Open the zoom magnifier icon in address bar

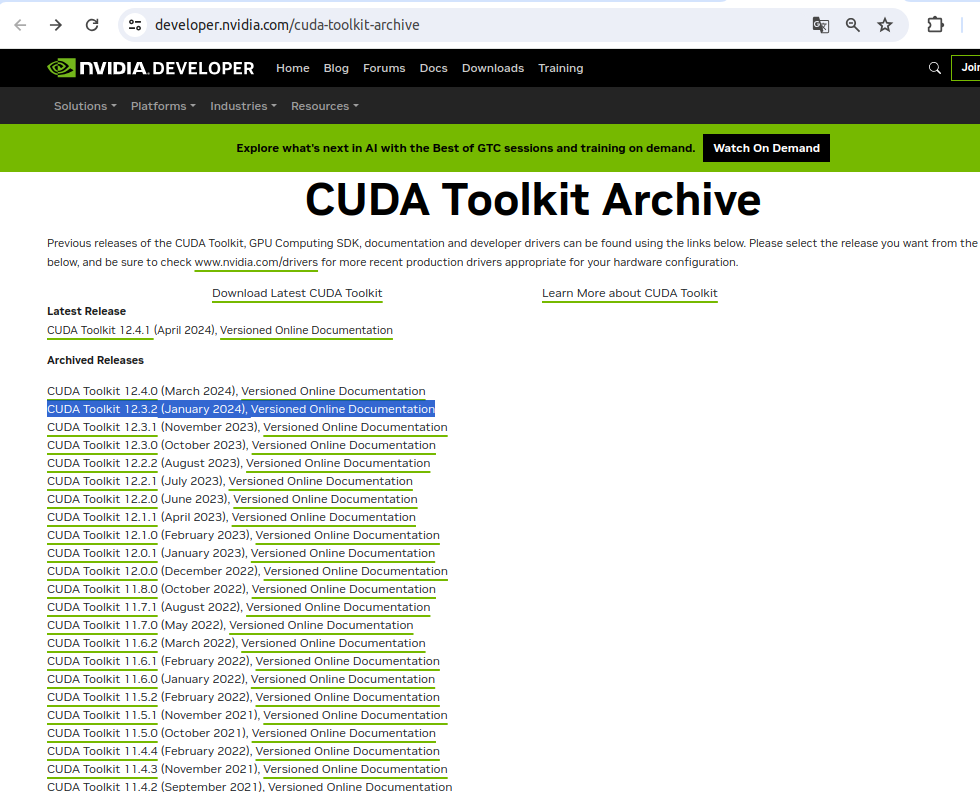pos(852,25)
